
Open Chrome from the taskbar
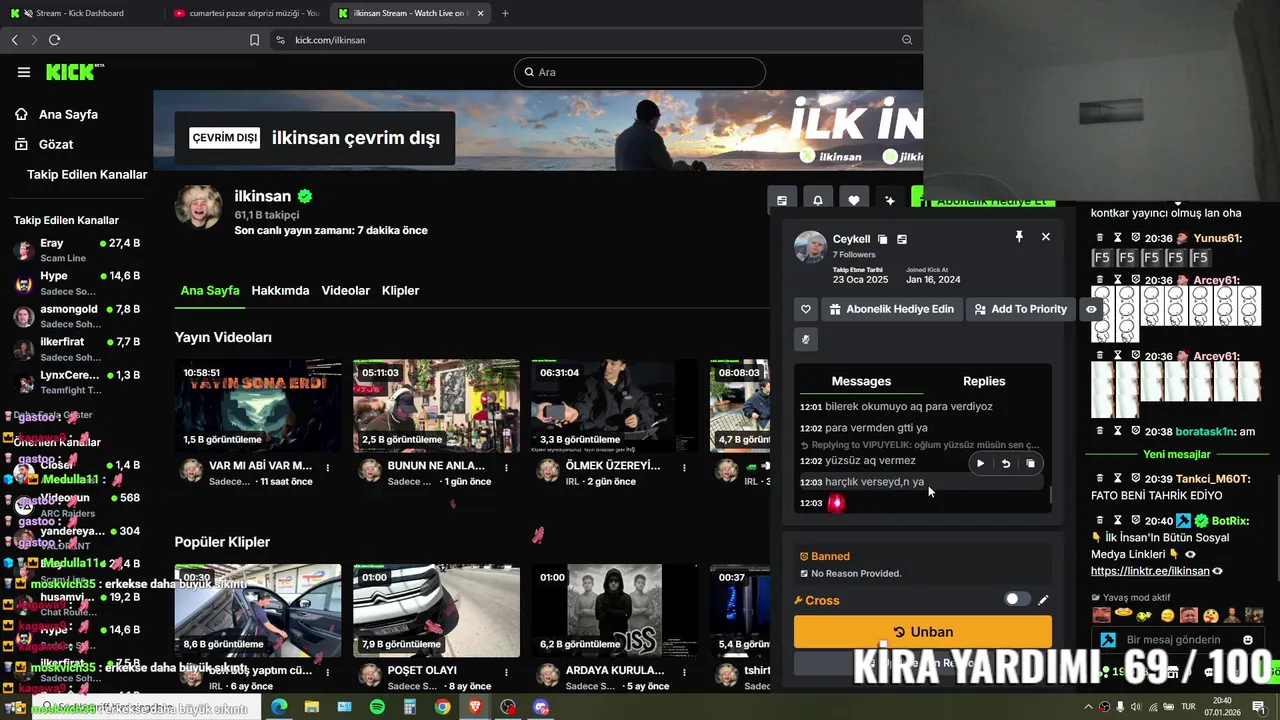click(442, 707)
